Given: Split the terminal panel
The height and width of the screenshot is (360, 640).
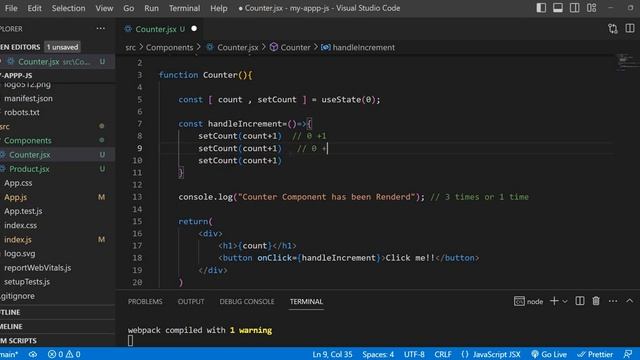Looking at the screenshot, I should (x=580, y=301).
